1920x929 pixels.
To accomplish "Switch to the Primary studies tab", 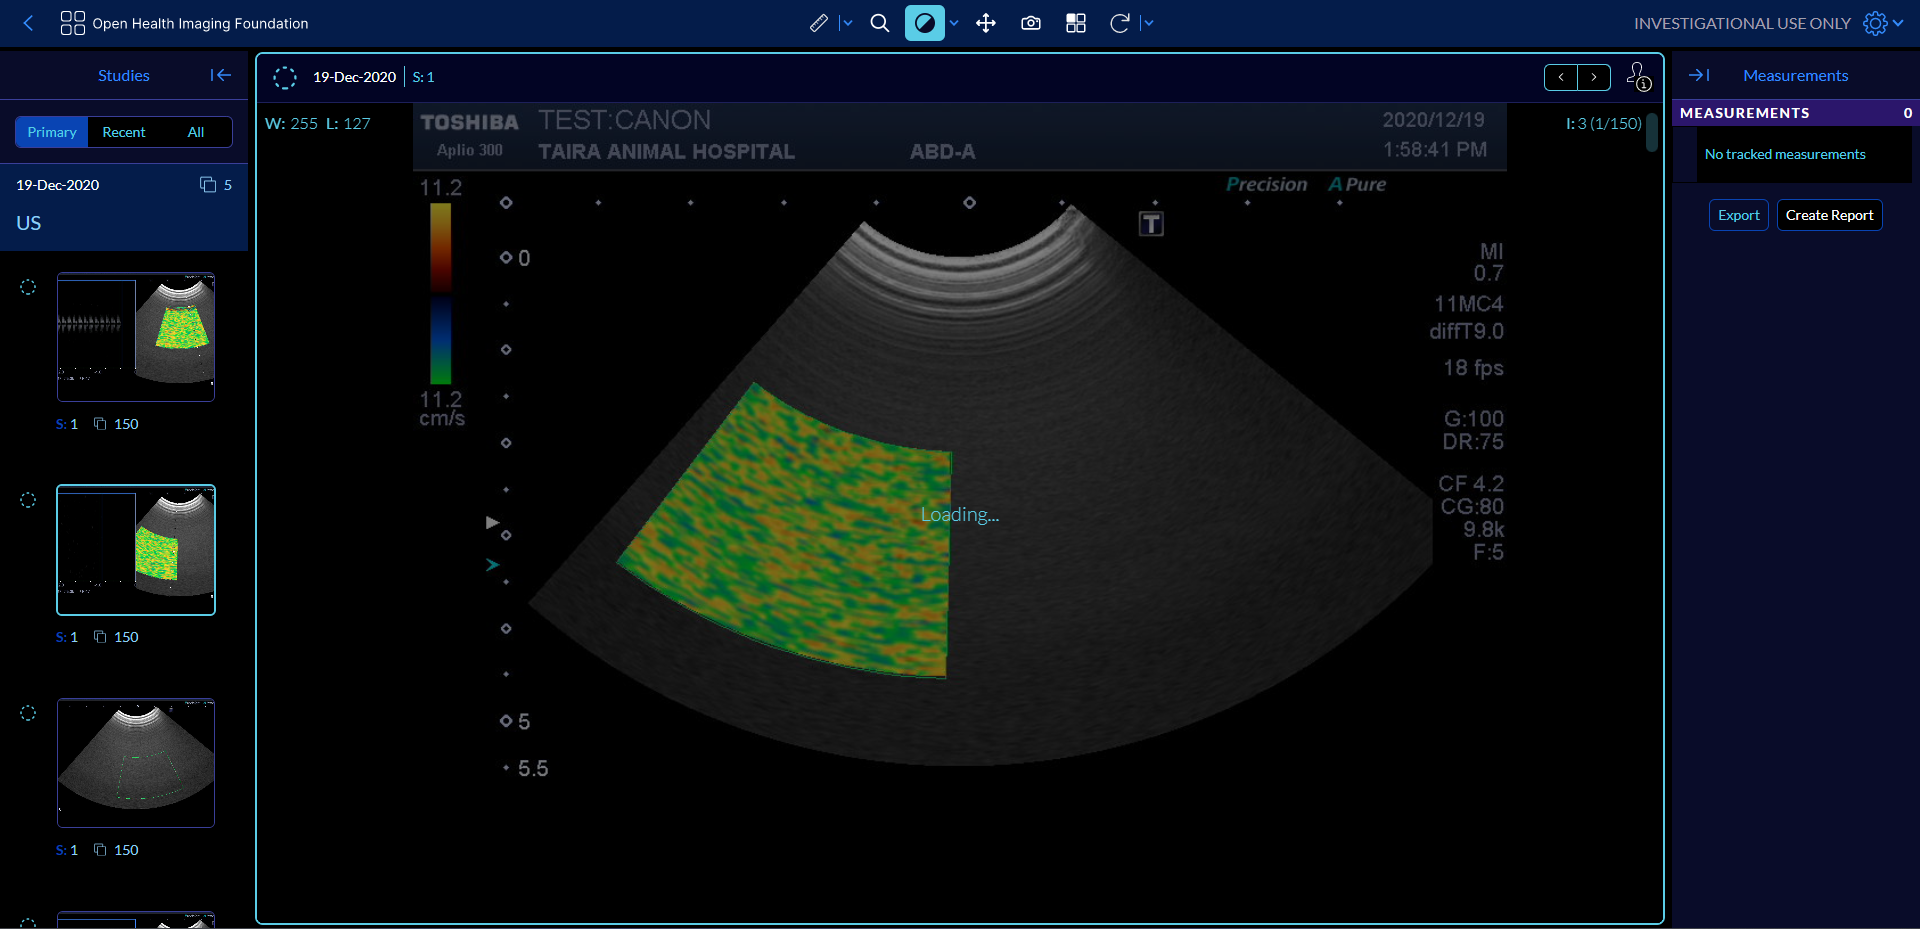I will click(x=52, y=132).
